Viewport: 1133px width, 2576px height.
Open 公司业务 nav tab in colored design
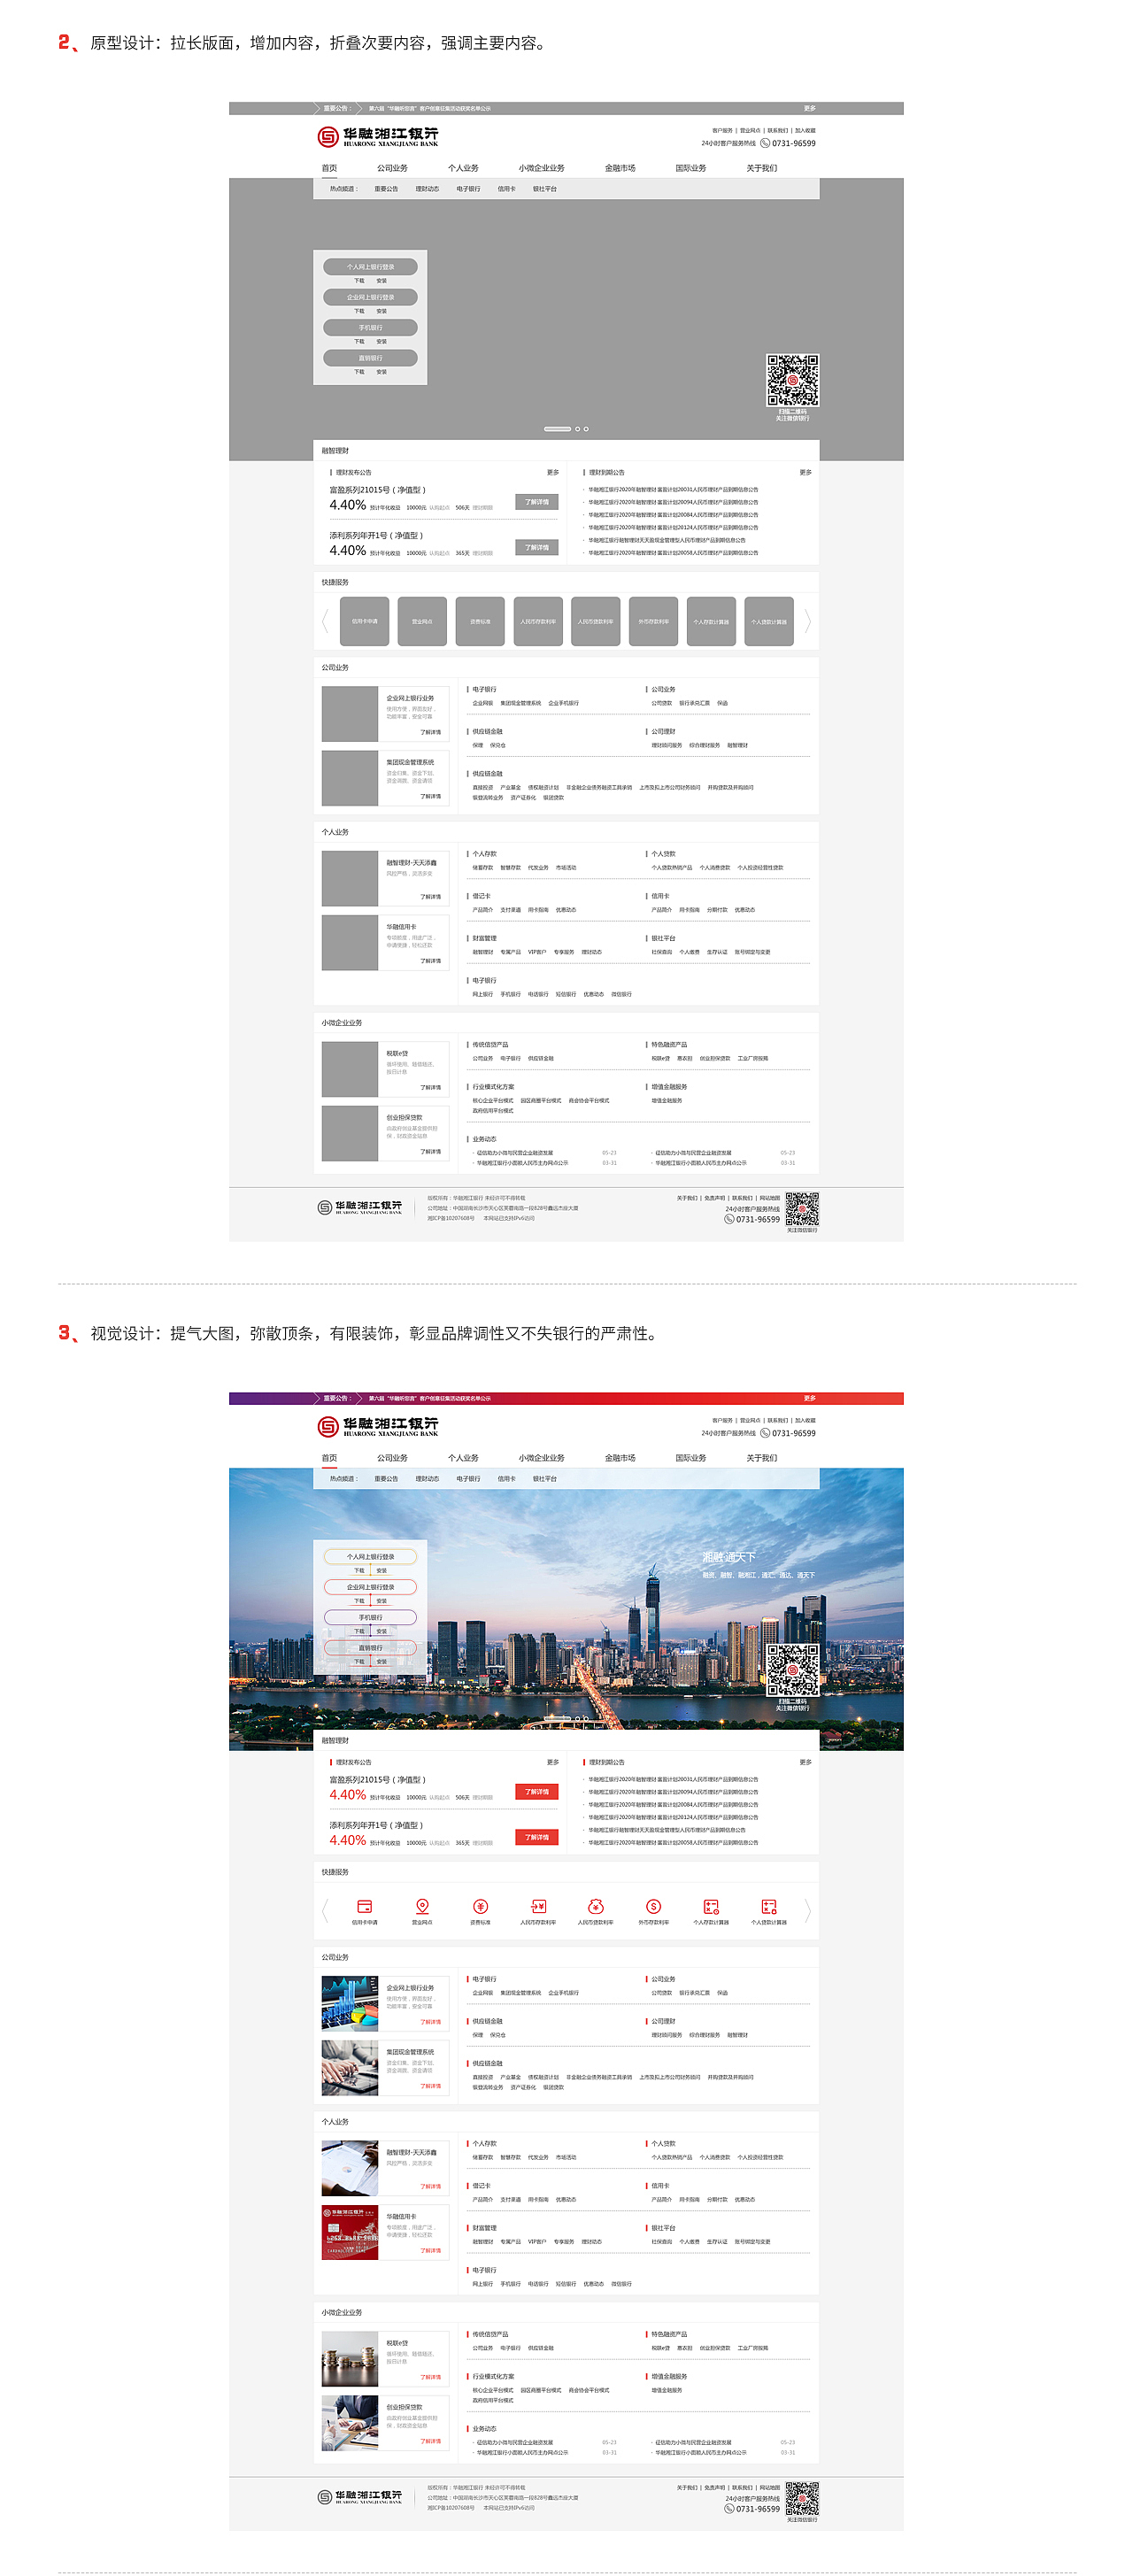coord(392,1458)
